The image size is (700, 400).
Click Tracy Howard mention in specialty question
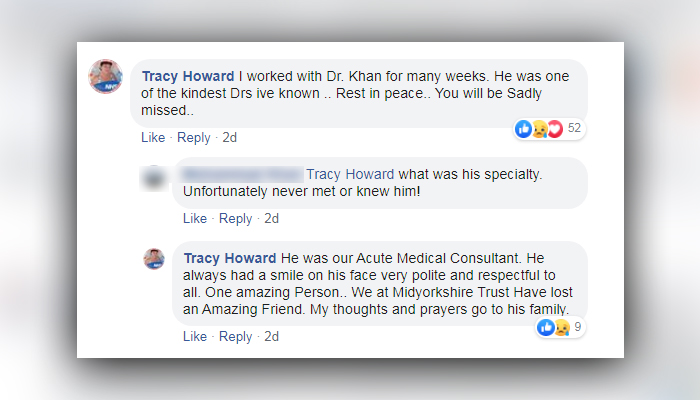coord(348,173)
